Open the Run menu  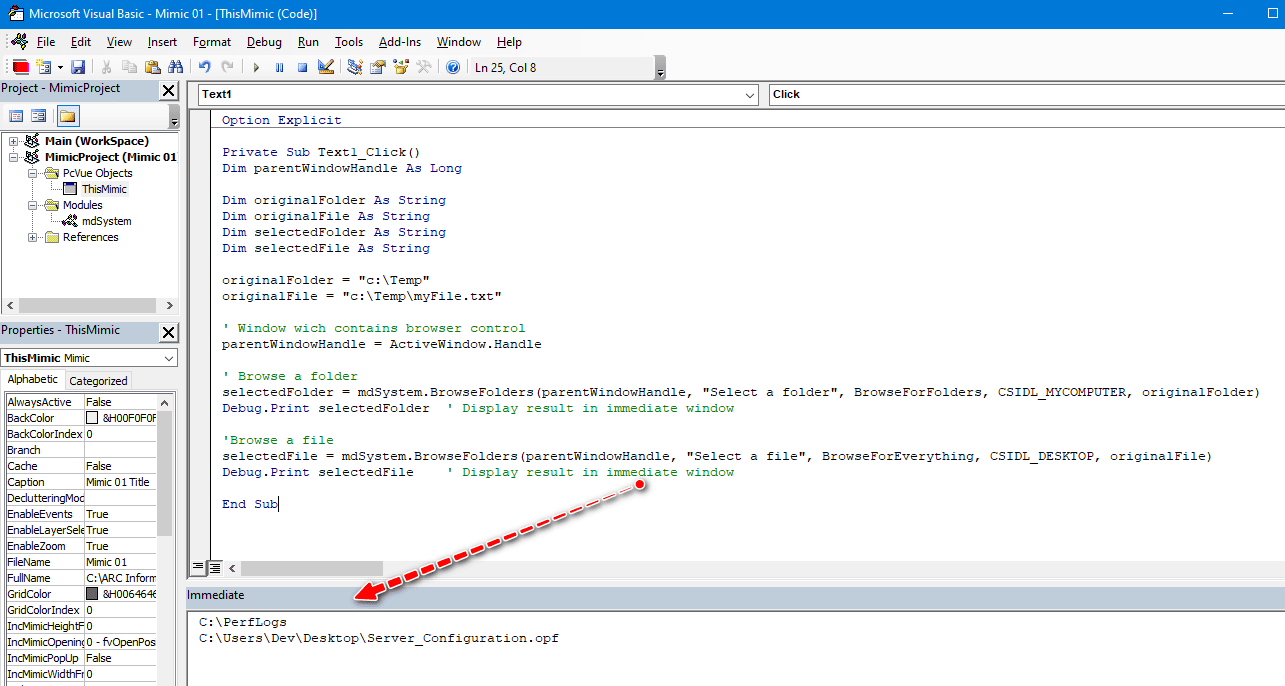pos(309,42)
